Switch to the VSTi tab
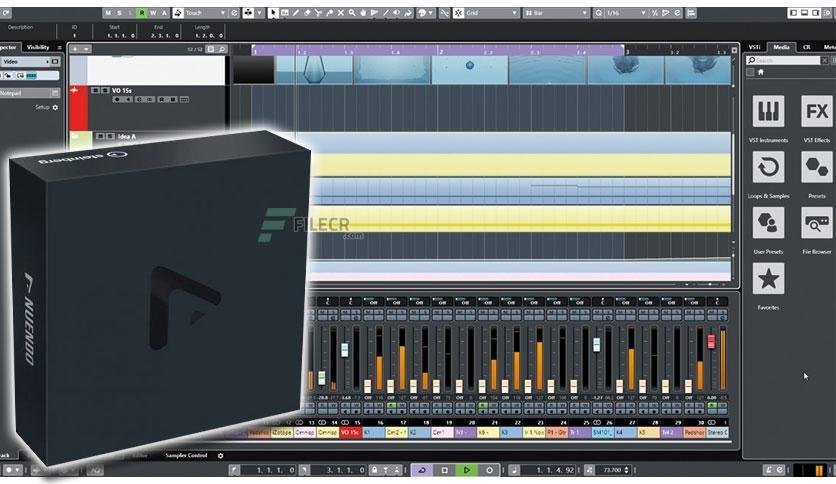The height and width of the screenshot is (484, 836). tap(754, 47)
